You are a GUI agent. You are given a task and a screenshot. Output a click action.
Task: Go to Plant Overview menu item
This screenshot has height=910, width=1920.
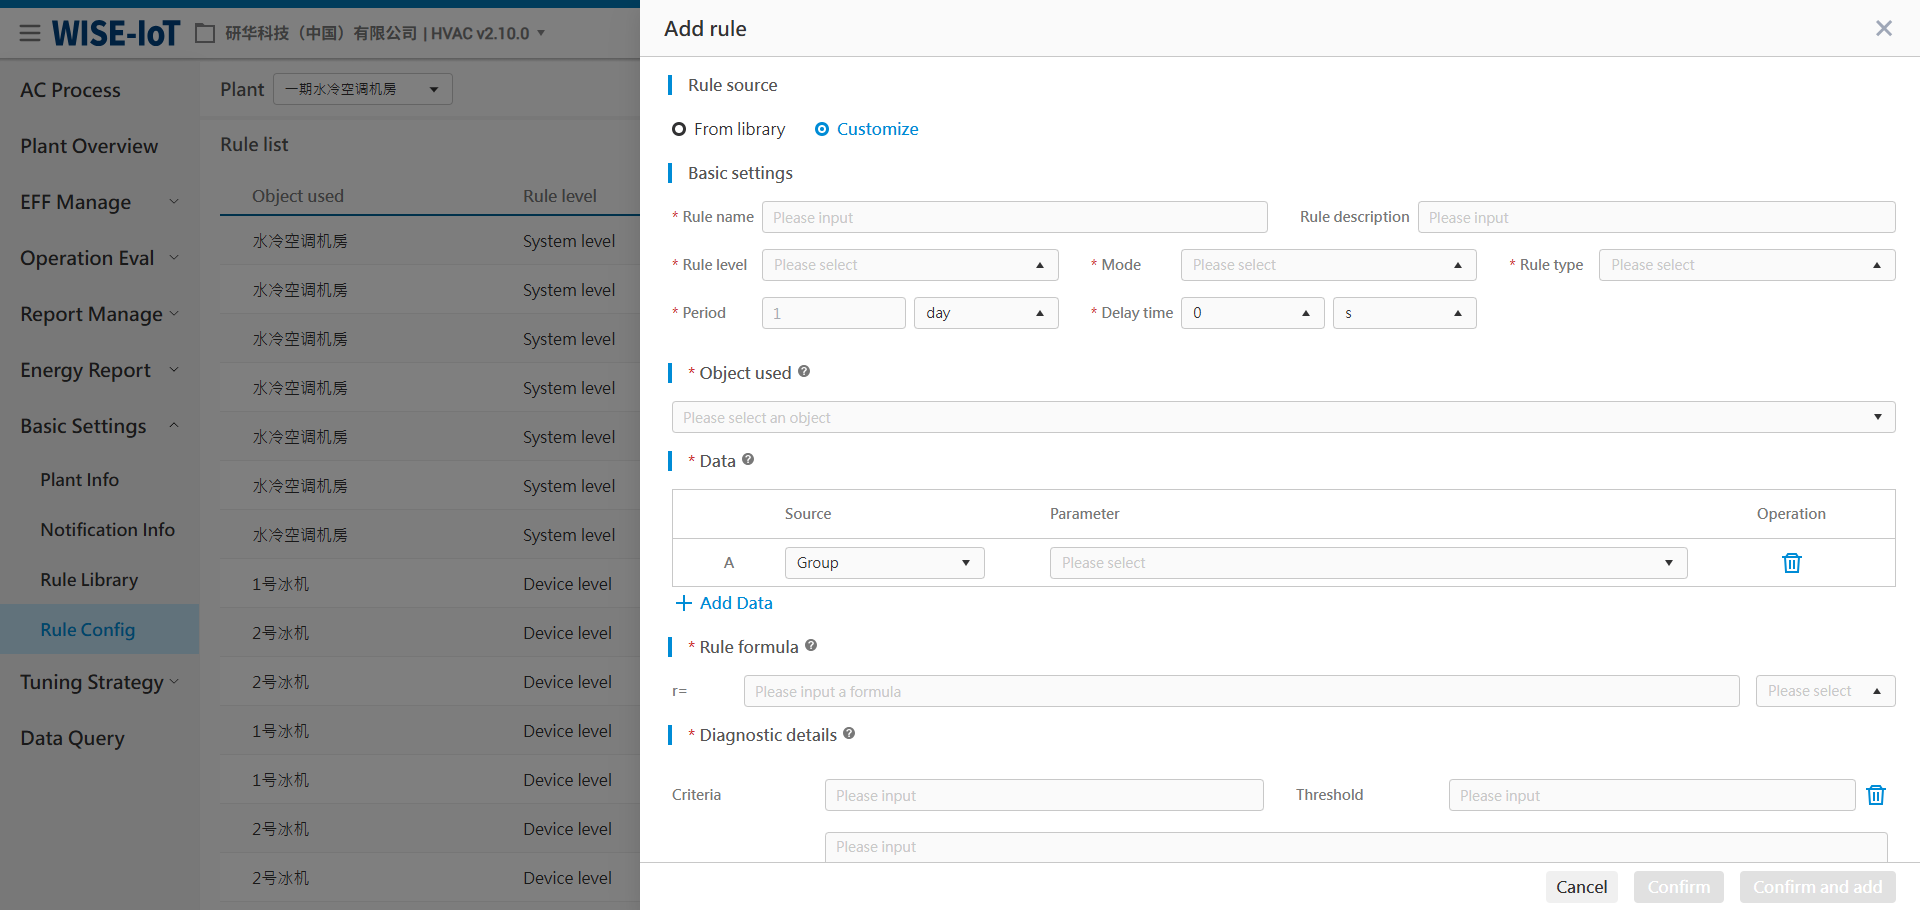[x=89, y=146]
